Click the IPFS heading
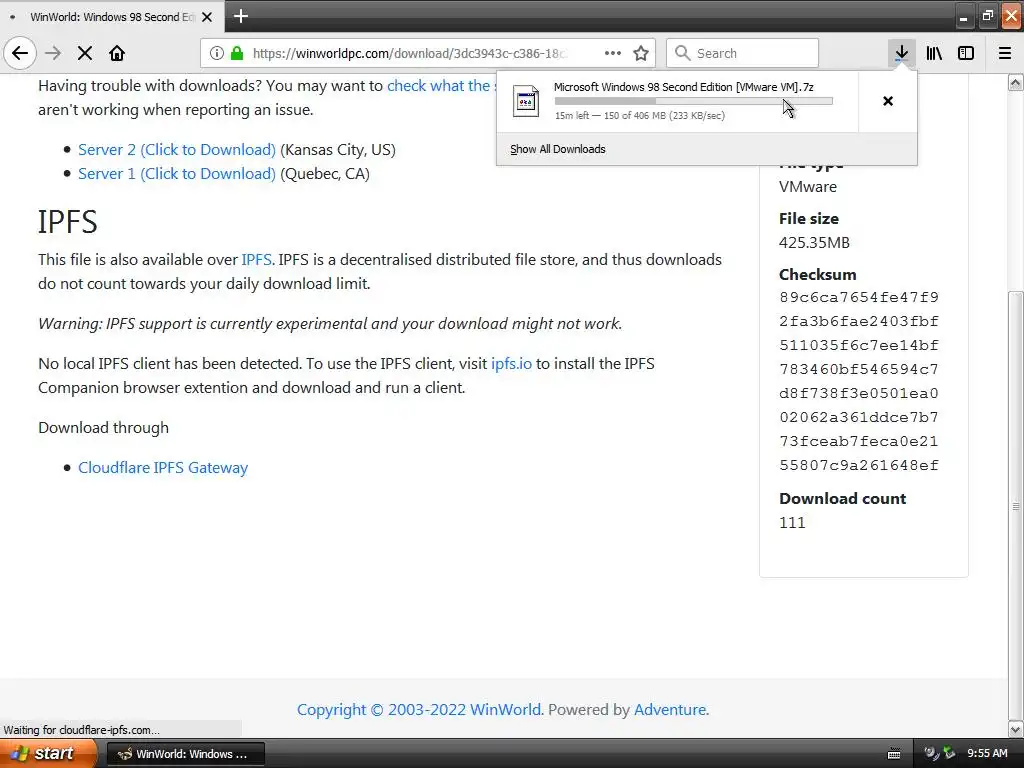This screenshot has width=1024, height=768. coord(68,221)
